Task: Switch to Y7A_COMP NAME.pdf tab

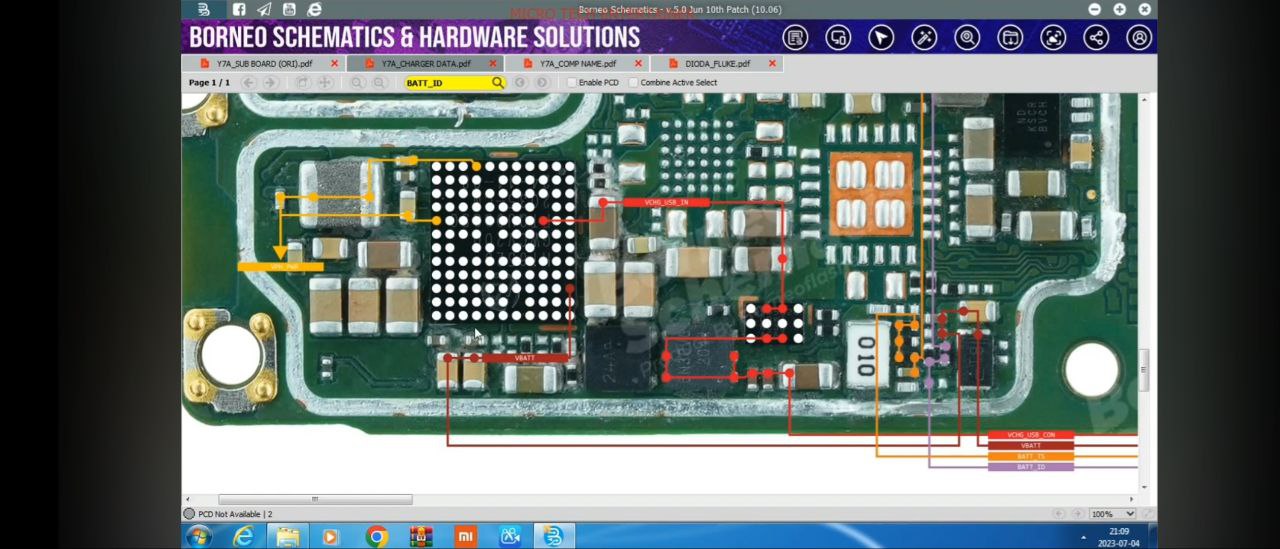Action: tap(578, 63)
